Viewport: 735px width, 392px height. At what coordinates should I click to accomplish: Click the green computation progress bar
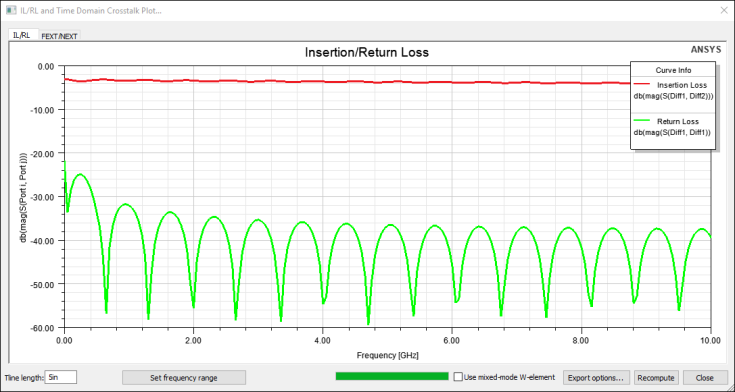pyautogui.click(x=392, y=376)
